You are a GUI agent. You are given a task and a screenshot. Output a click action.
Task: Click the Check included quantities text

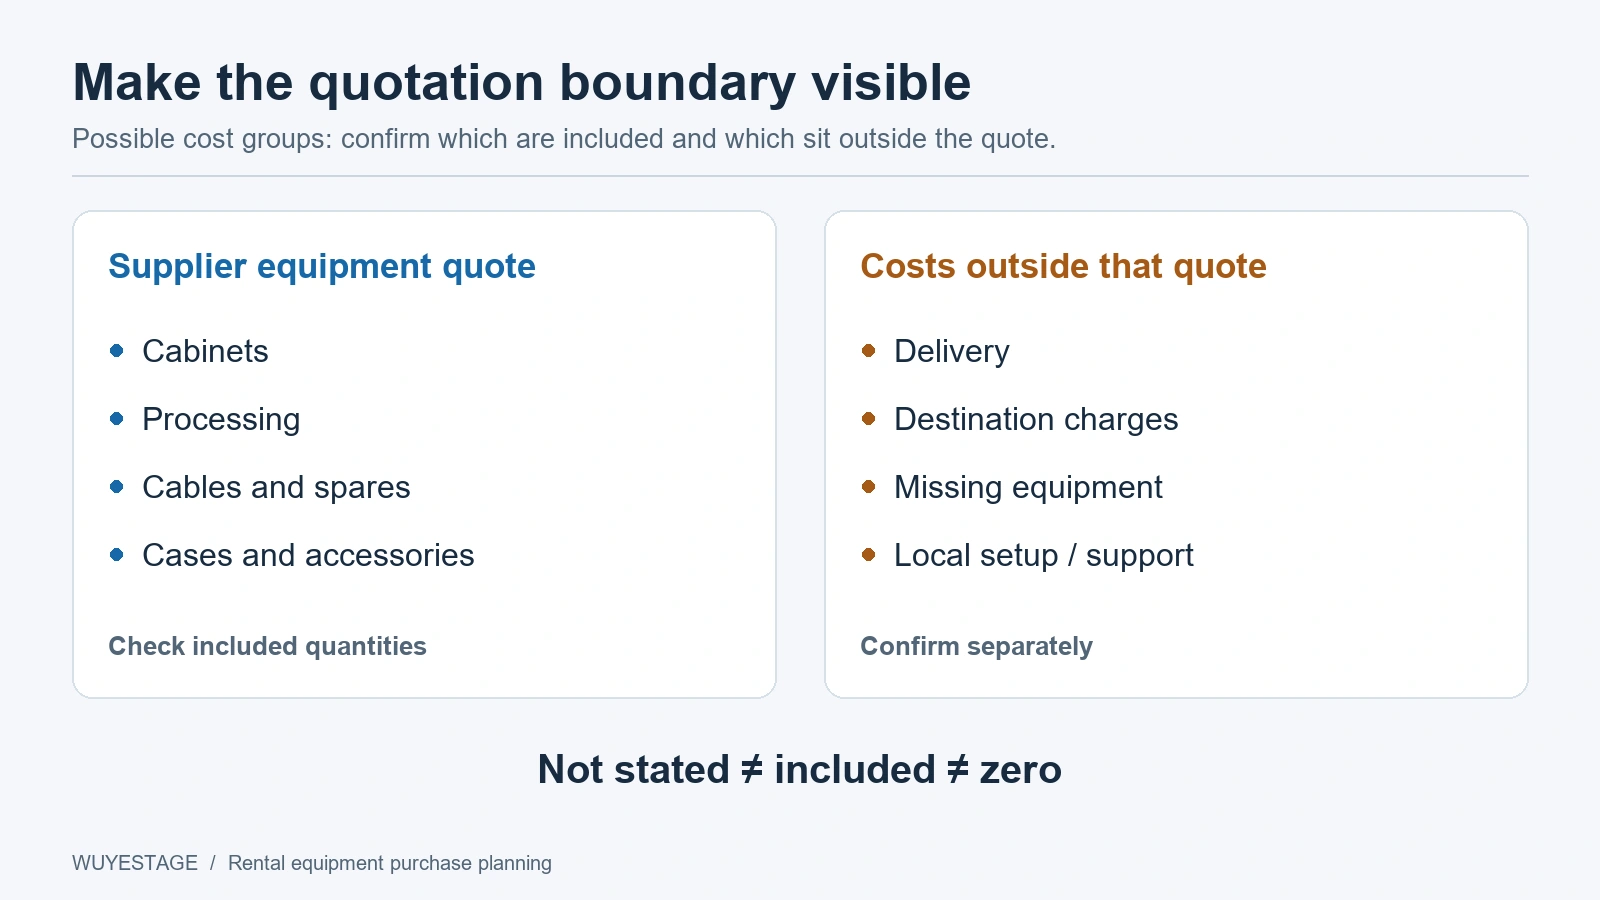tap(267, 646)
